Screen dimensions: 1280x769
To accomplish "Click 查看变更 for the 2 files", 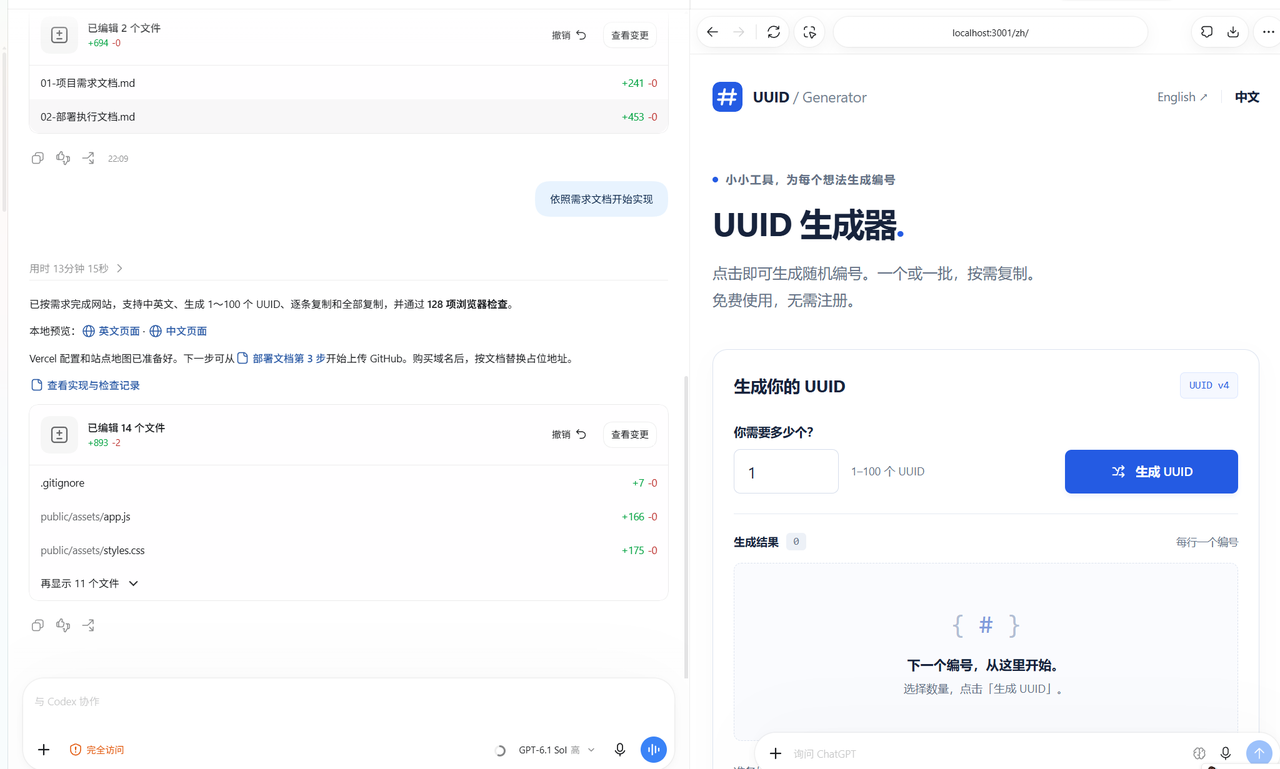I will 630,35.
